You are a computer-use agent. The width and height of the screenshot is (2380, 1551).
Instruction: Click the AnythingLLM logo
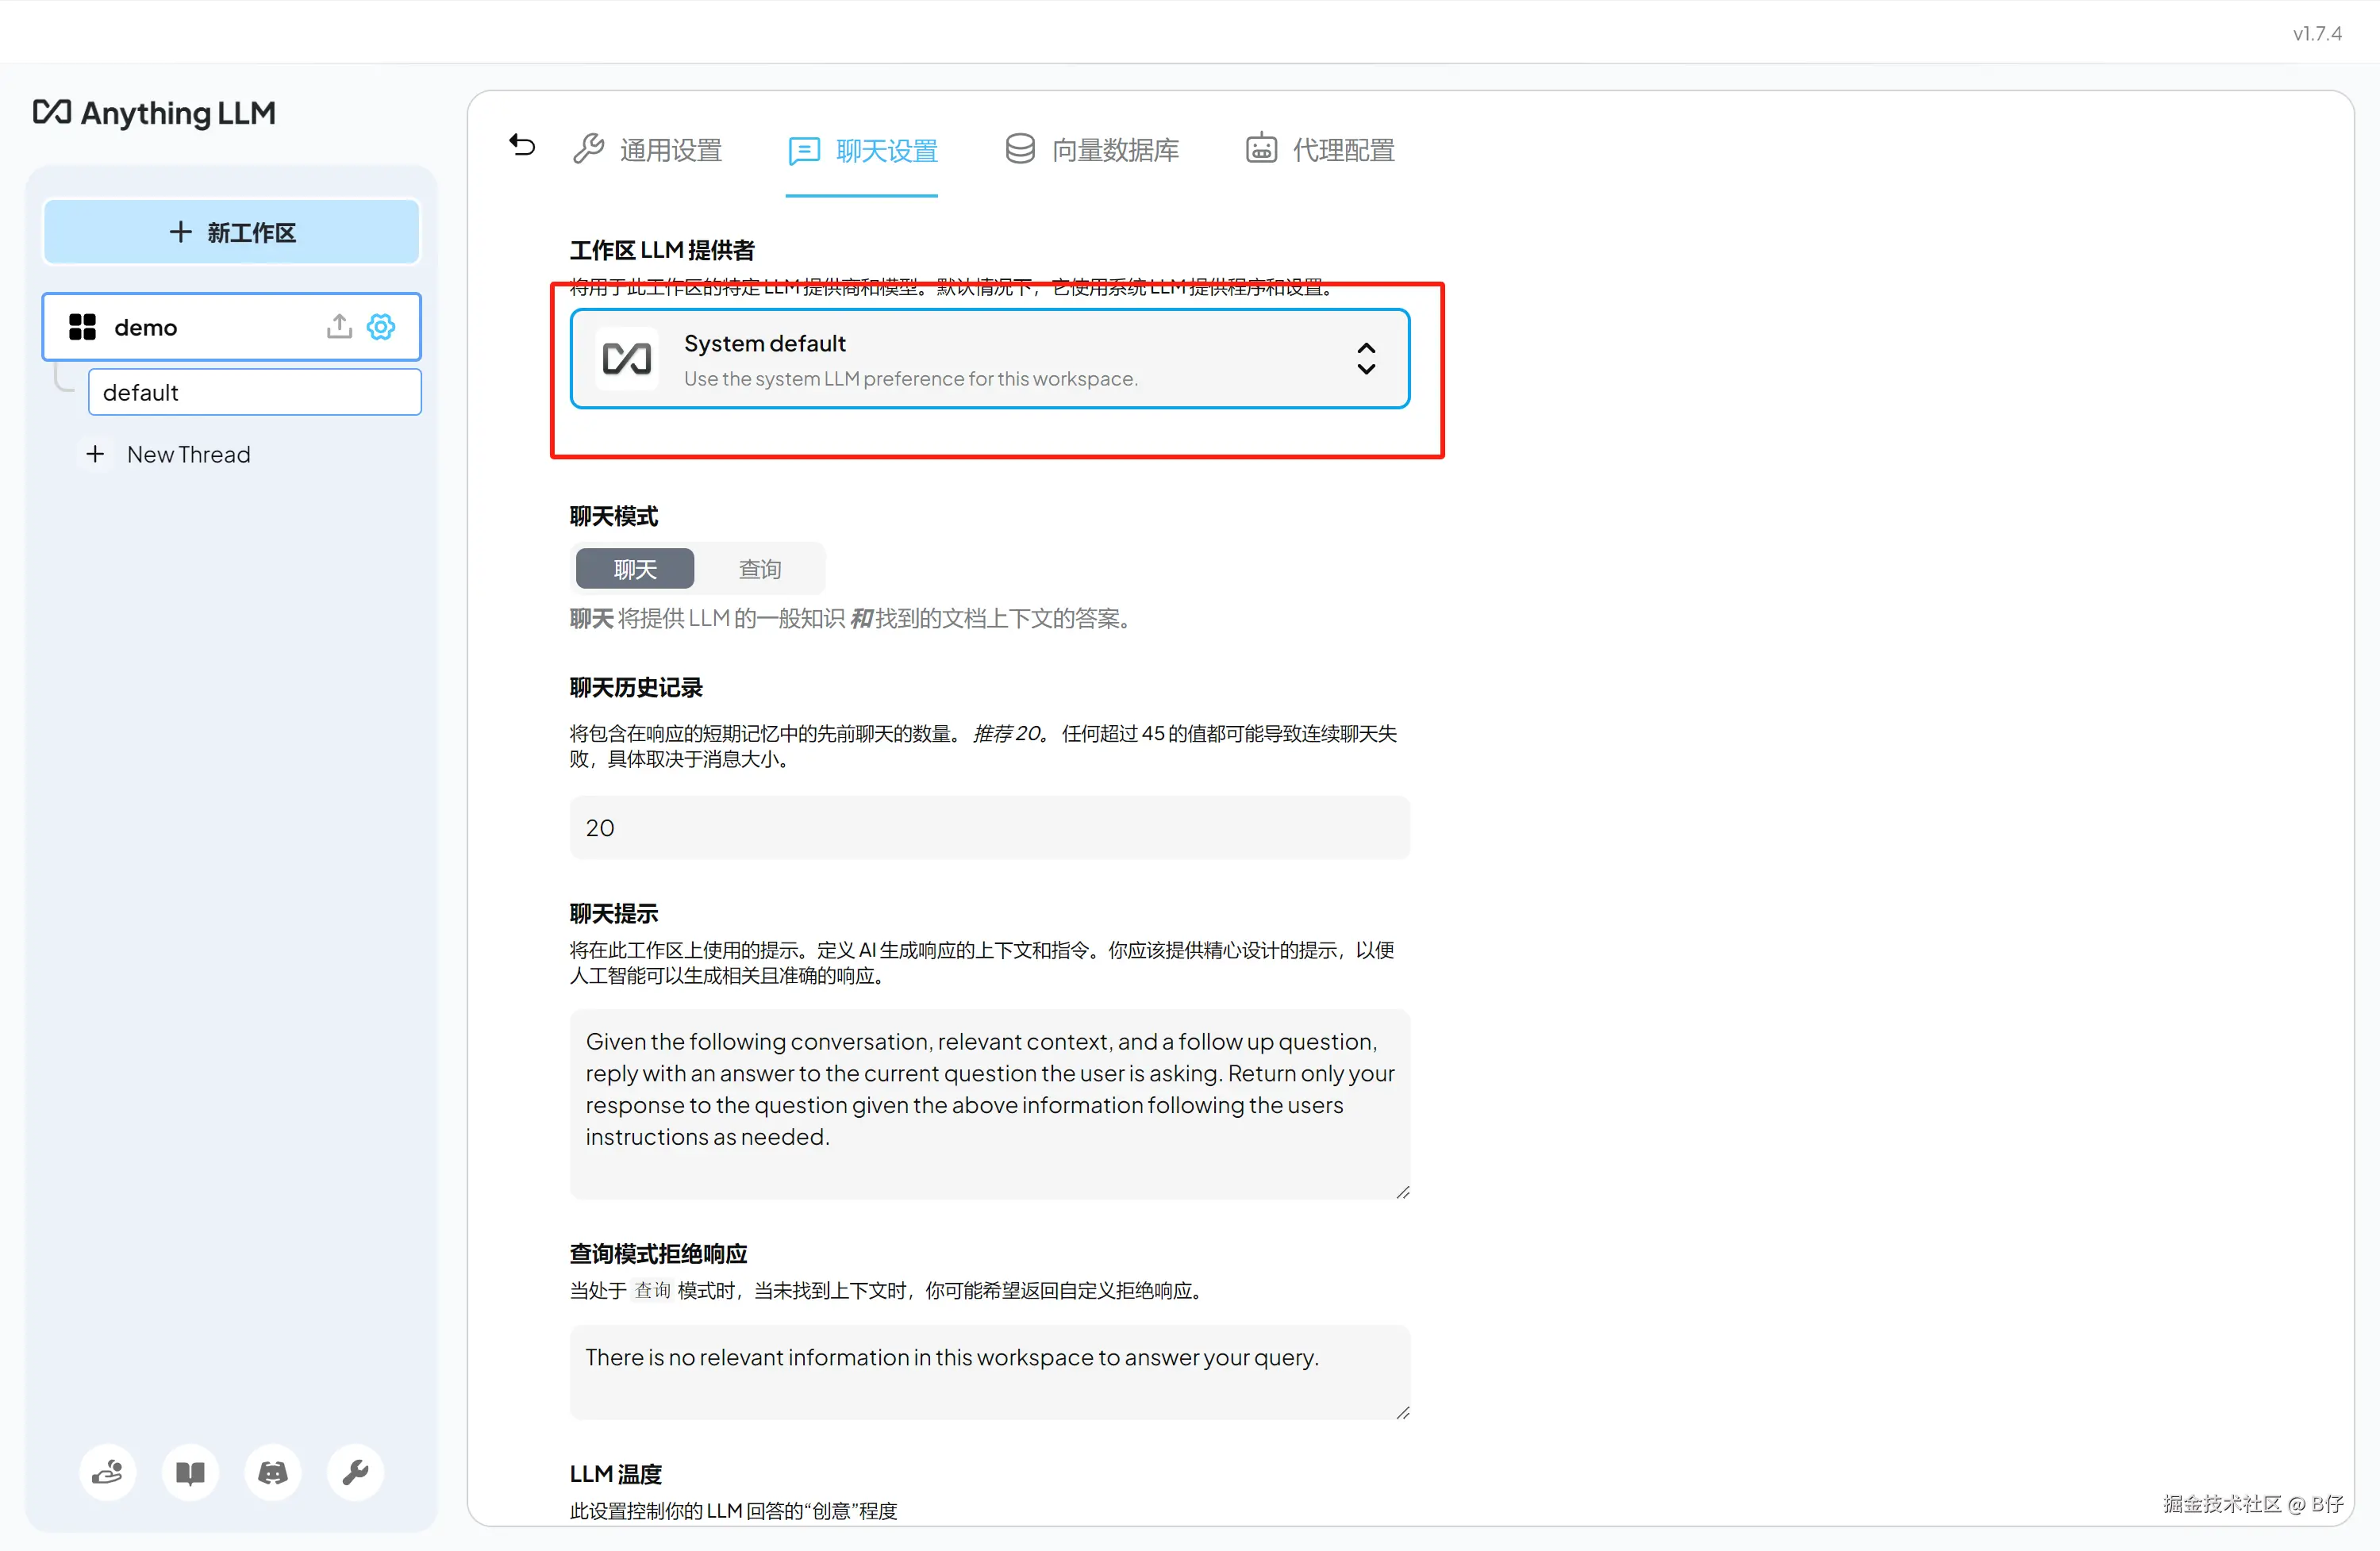coord(154,113)
